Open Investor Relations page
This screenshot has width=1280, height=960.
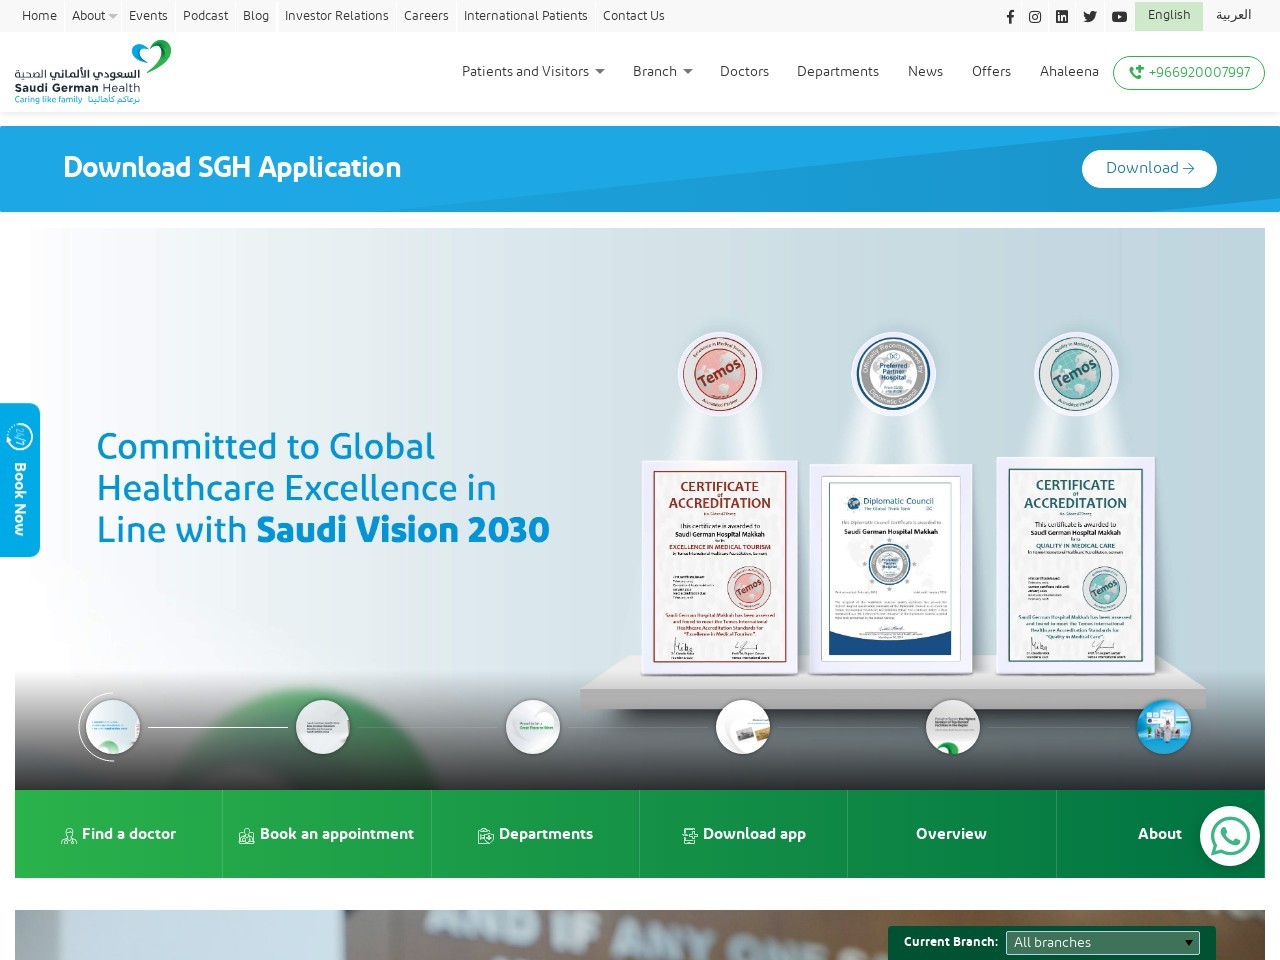pyautogui.click(x=336, y=16)
